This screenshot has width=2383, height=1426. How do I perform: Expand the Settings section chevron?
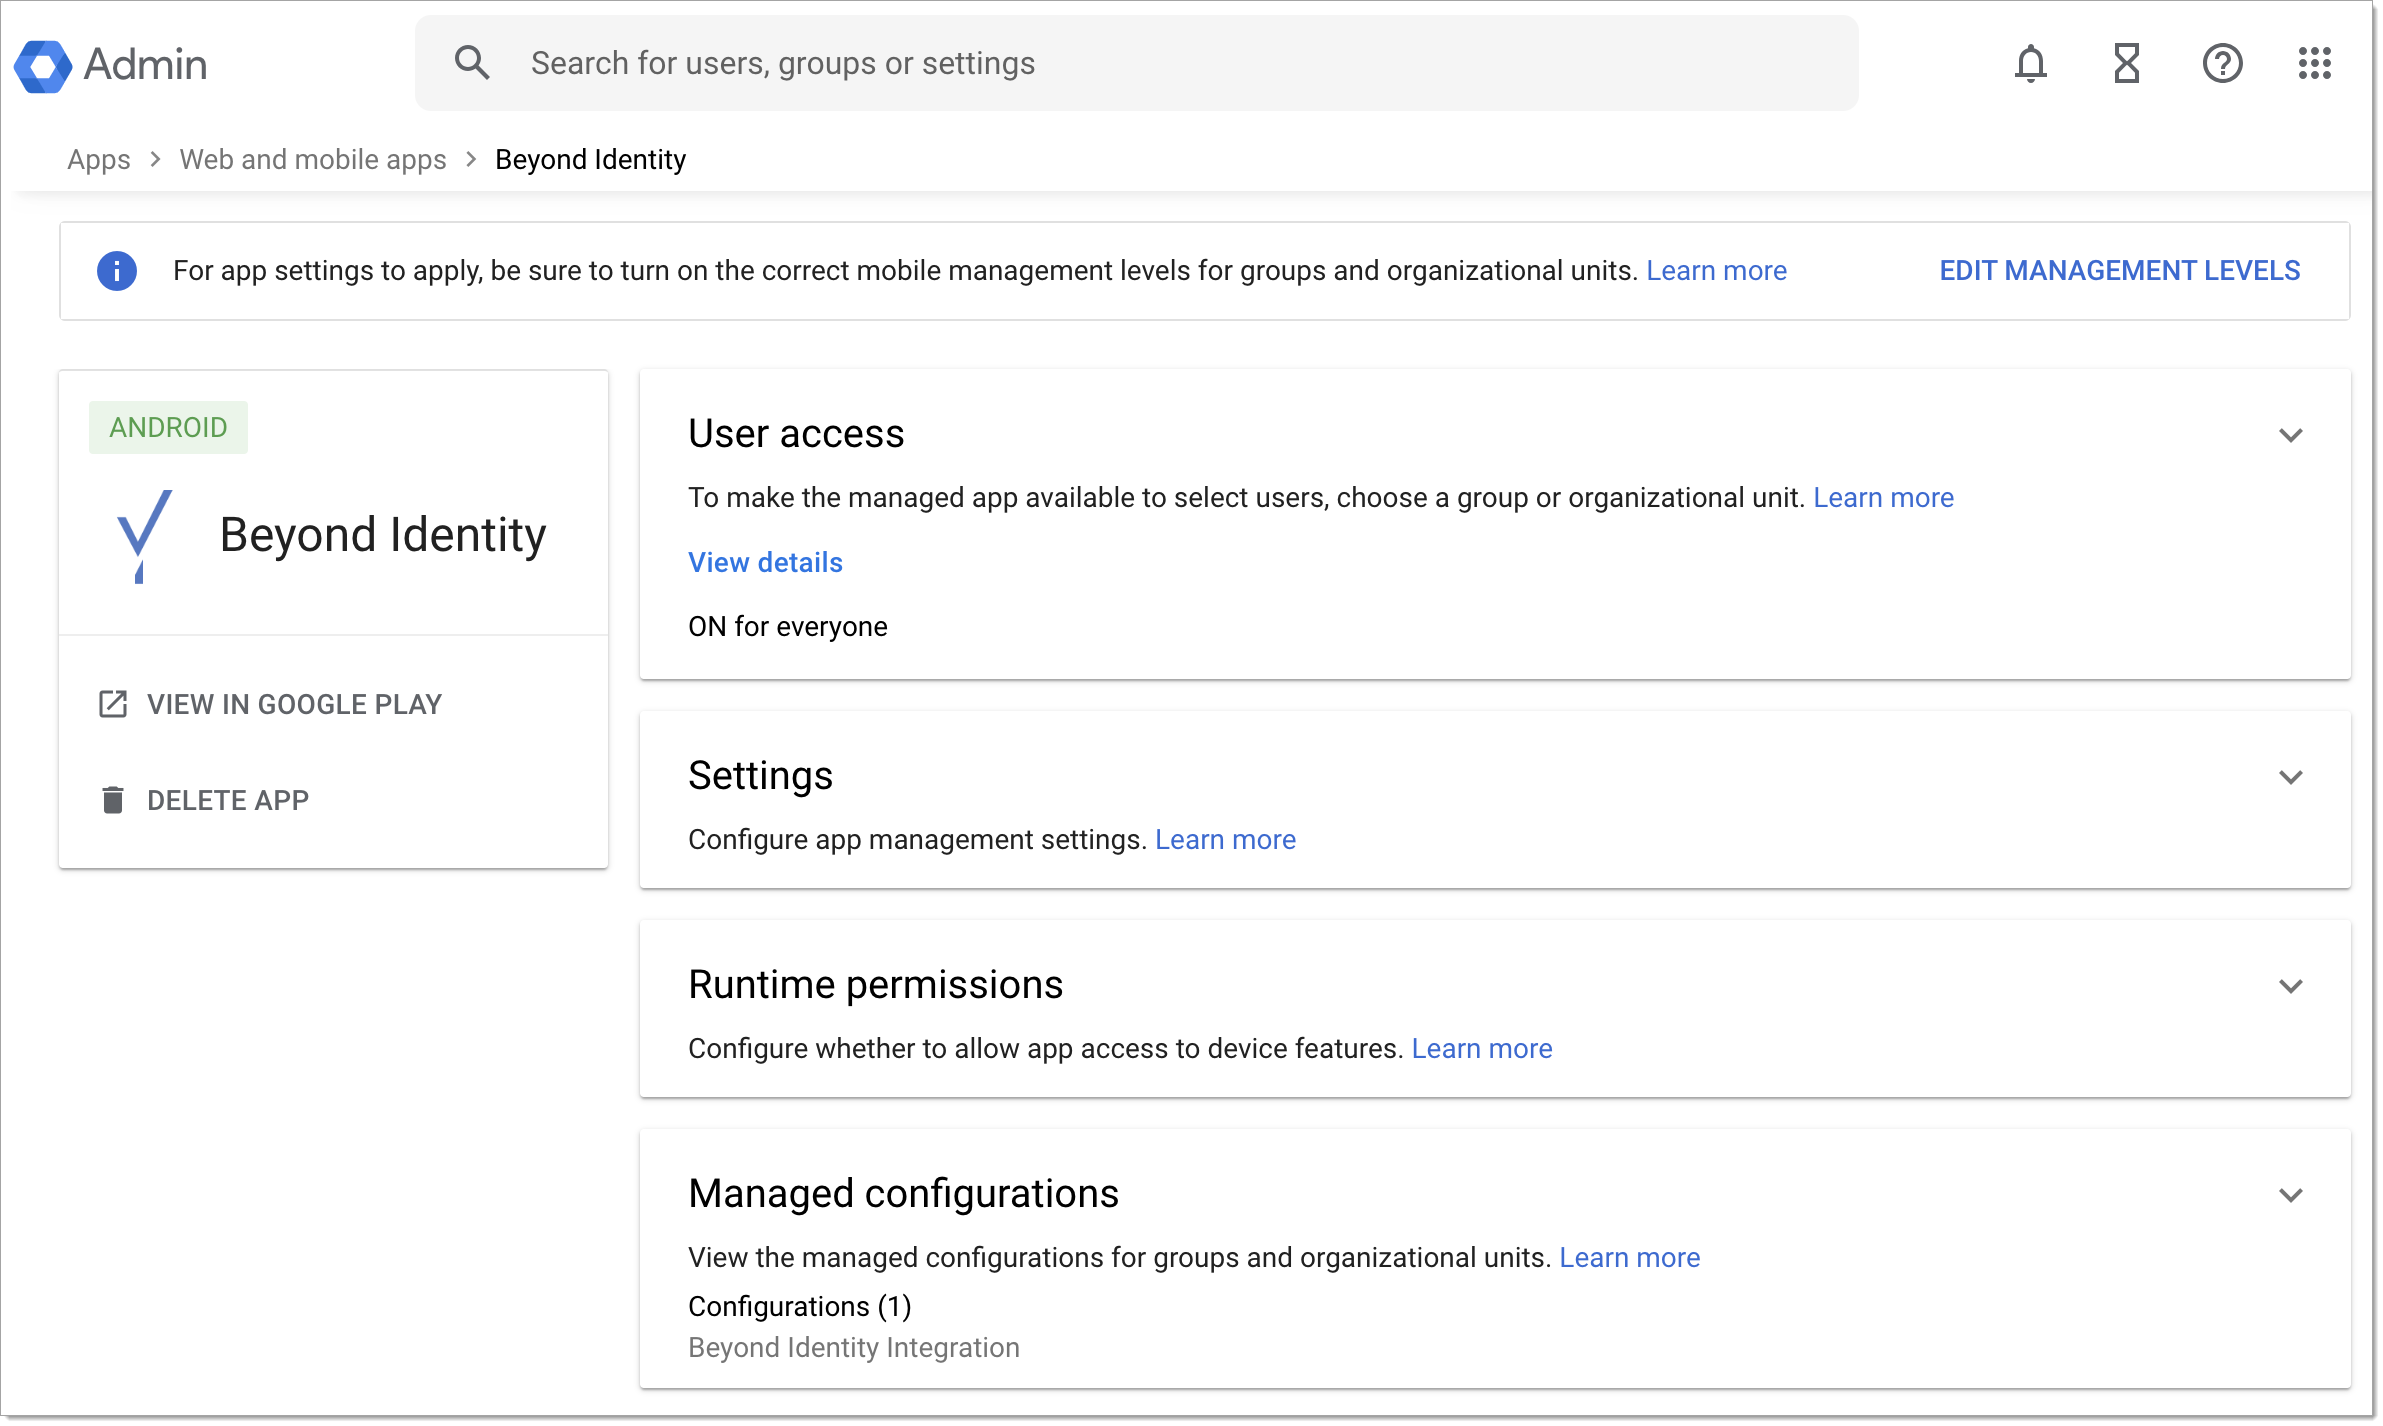coord(2292,776)
